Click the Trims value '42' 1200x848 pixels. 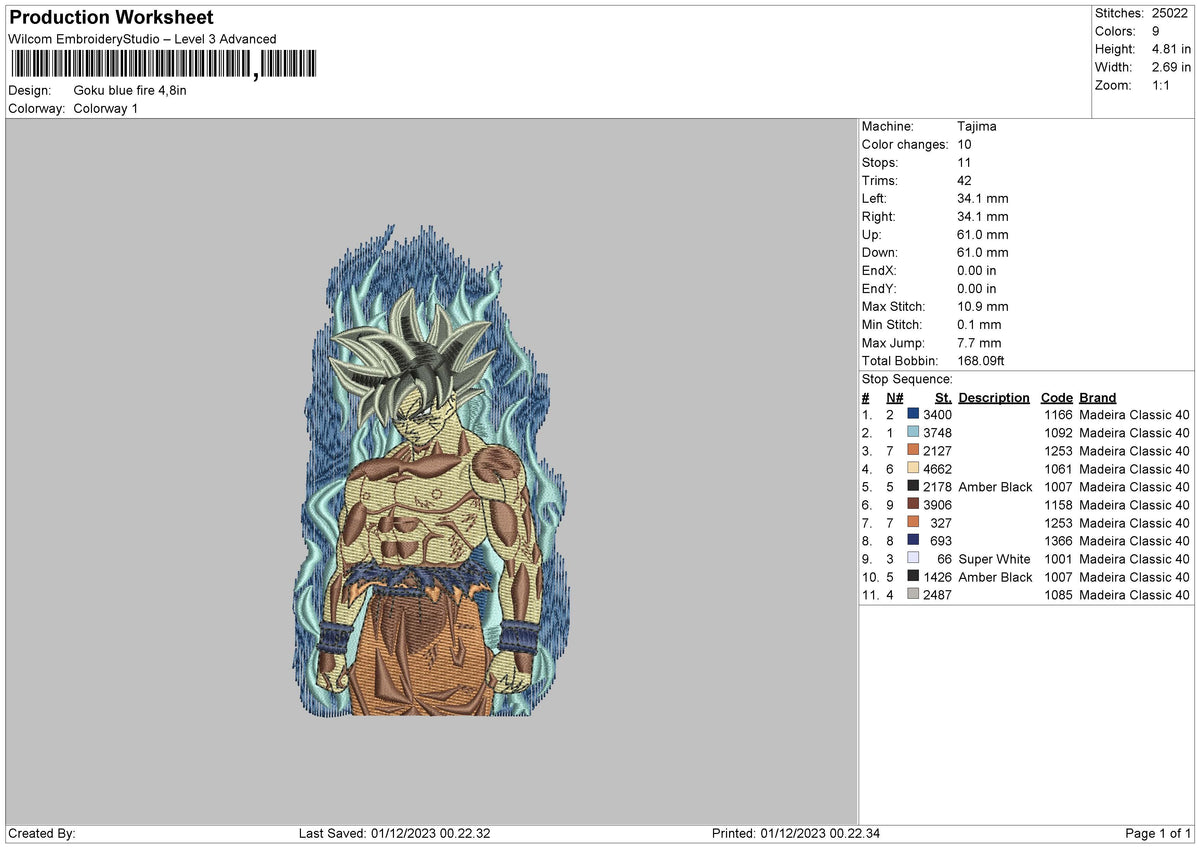964,180
